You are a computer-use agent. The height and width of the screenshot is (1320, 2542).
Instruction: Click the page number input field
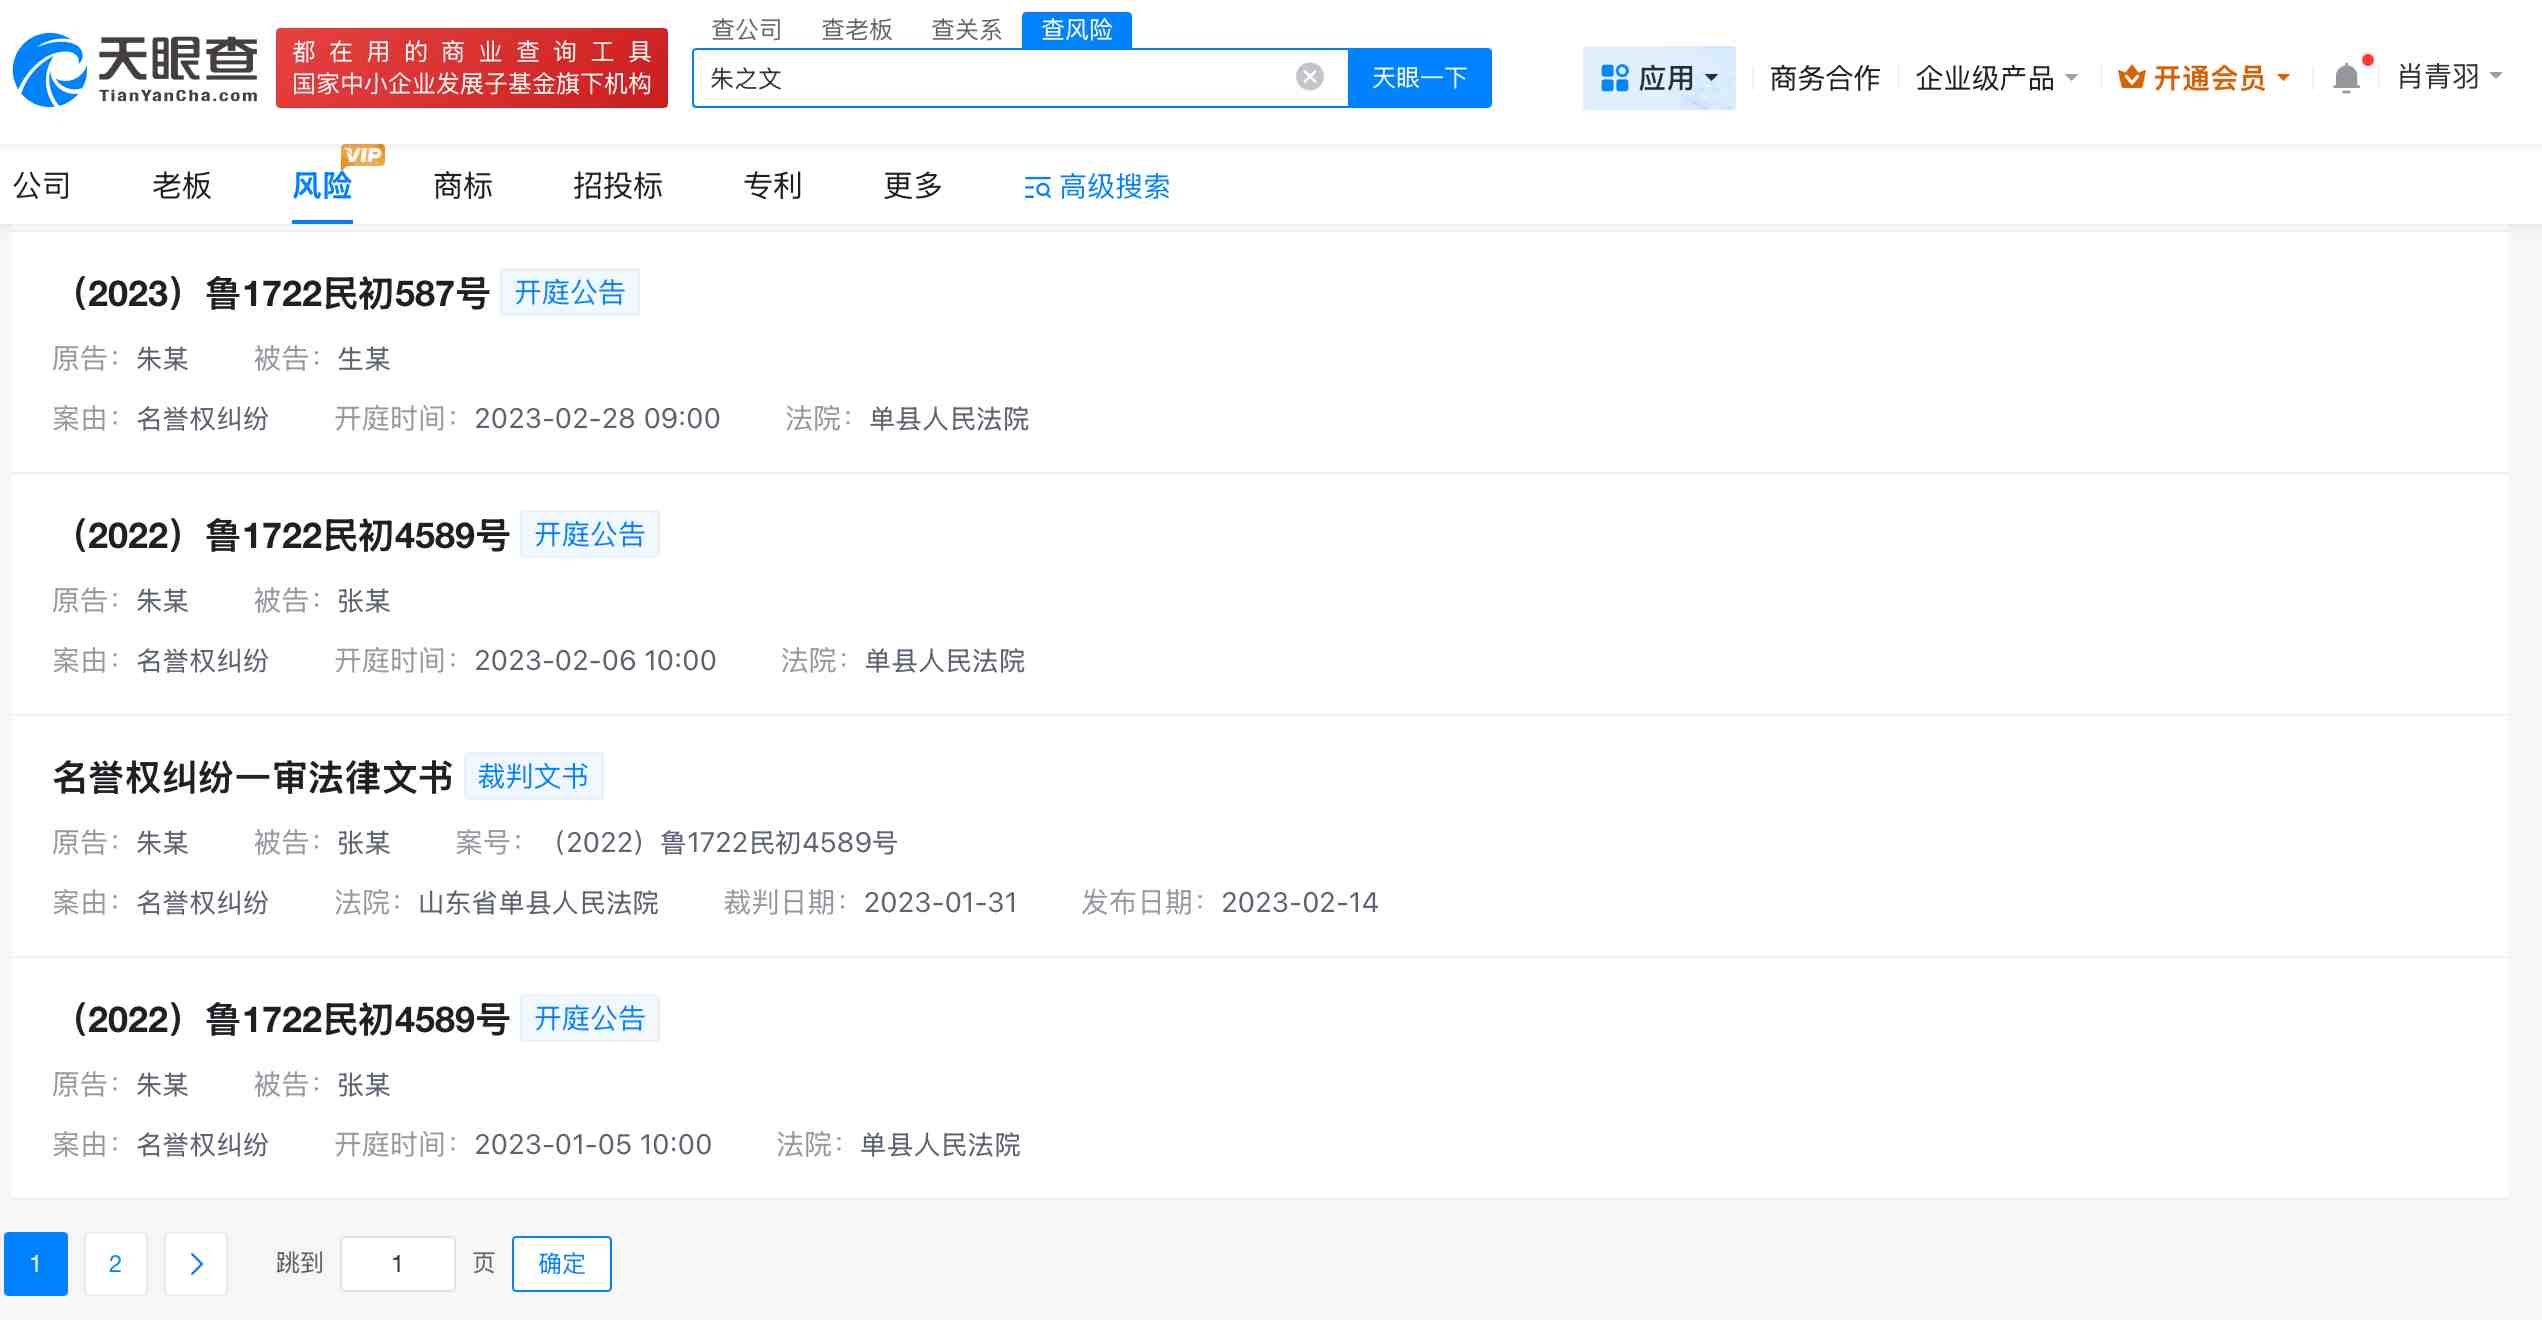point(397,1263)
